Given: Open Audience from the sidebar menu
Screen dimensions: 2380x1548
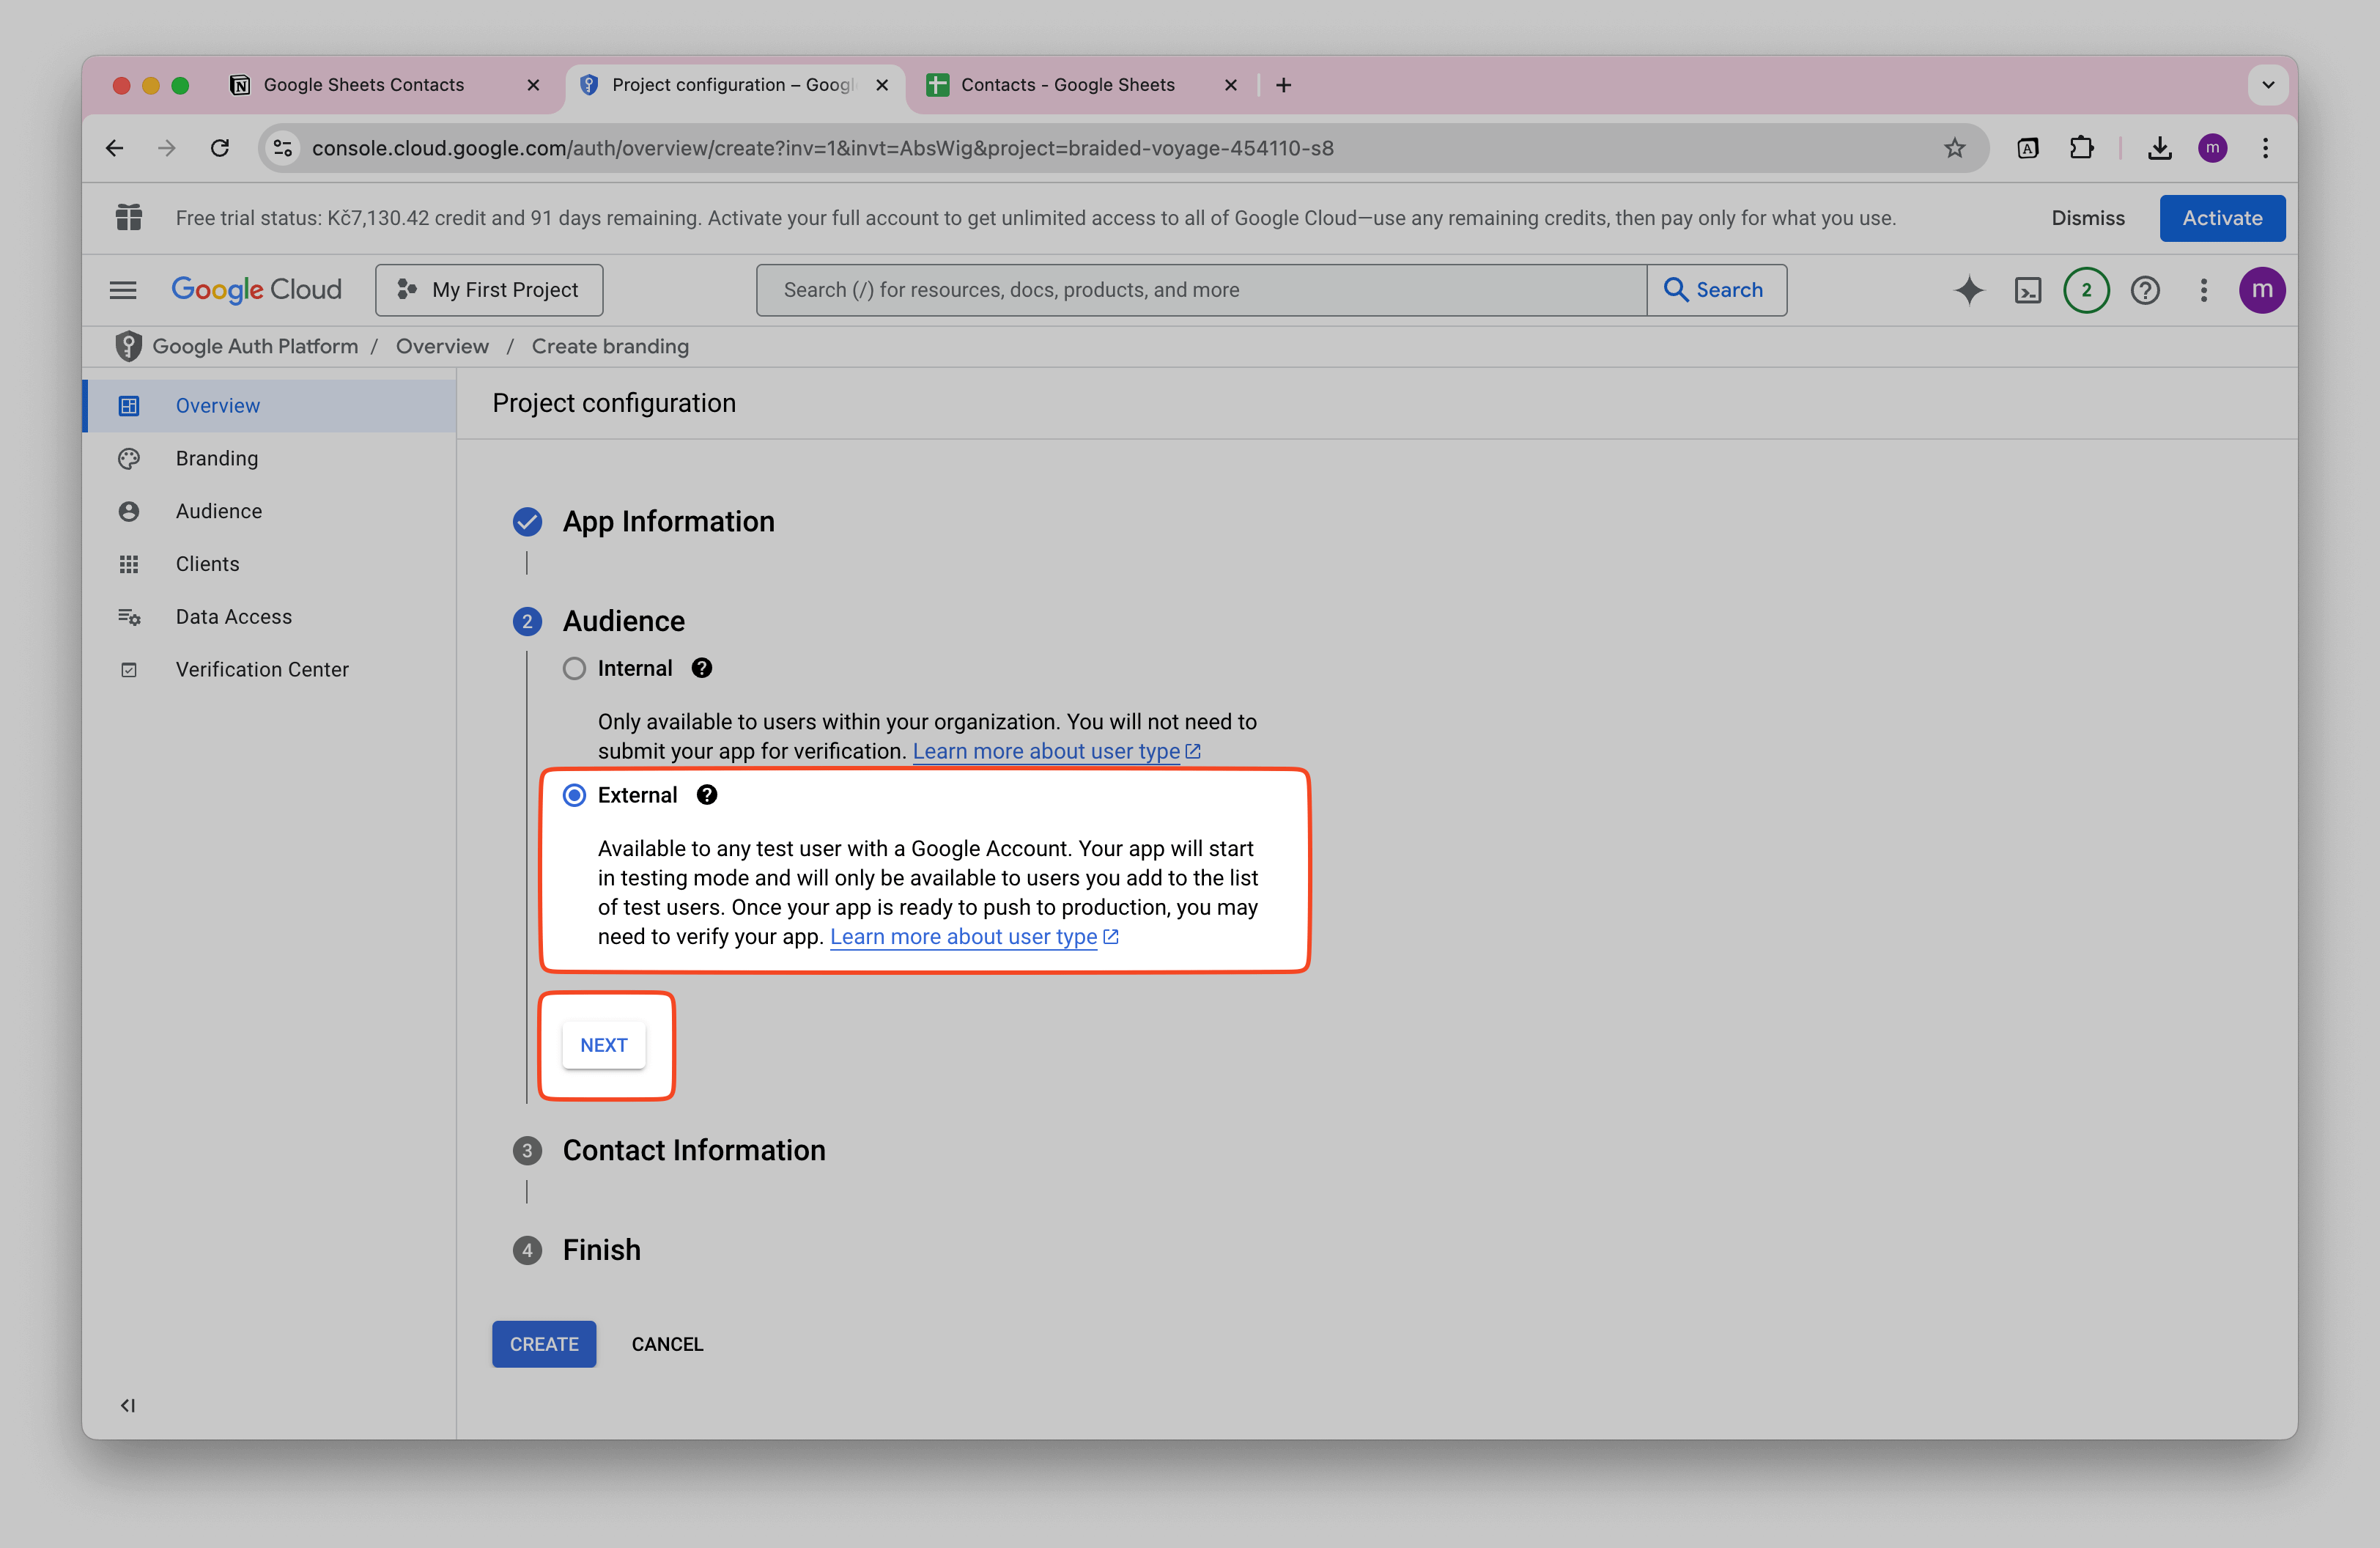Looking at the screenshot, I should point(219,510).
